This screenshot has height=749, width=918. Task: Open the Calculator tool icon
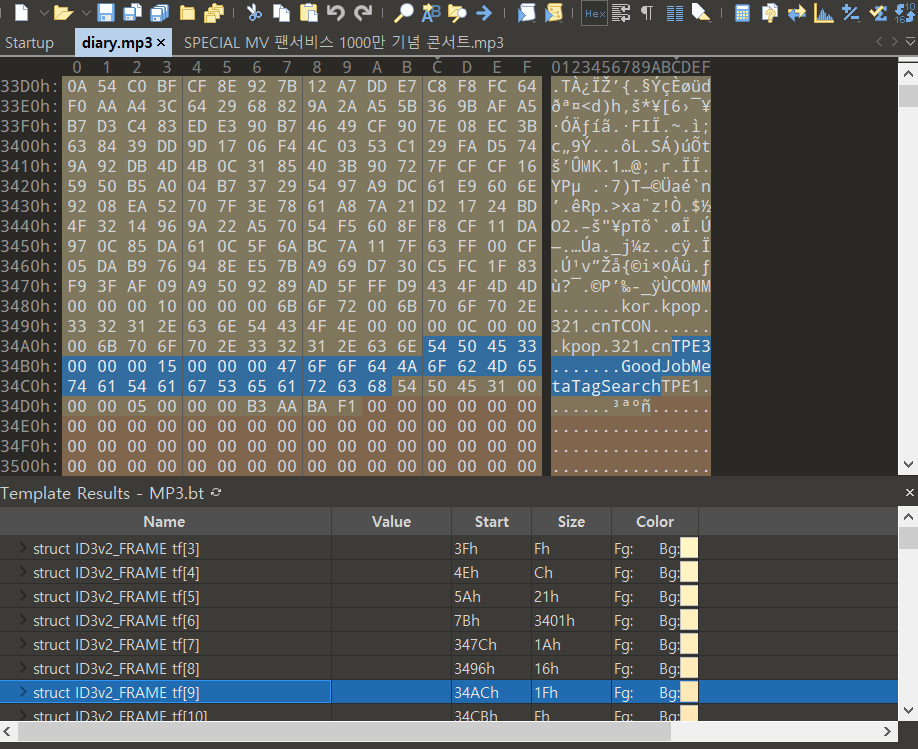click(x=742, y=12)
